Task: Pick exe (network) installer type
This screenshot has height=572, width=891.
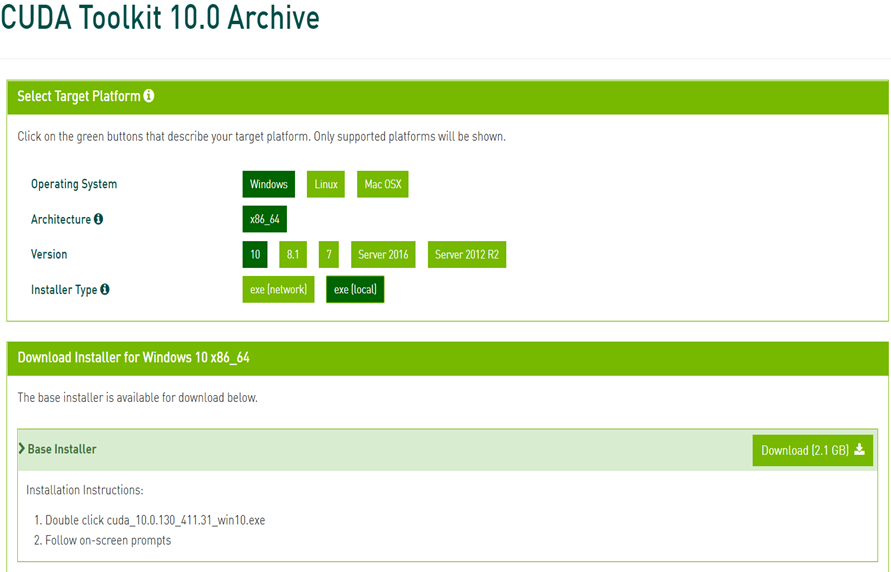Action: click(278, 289)
